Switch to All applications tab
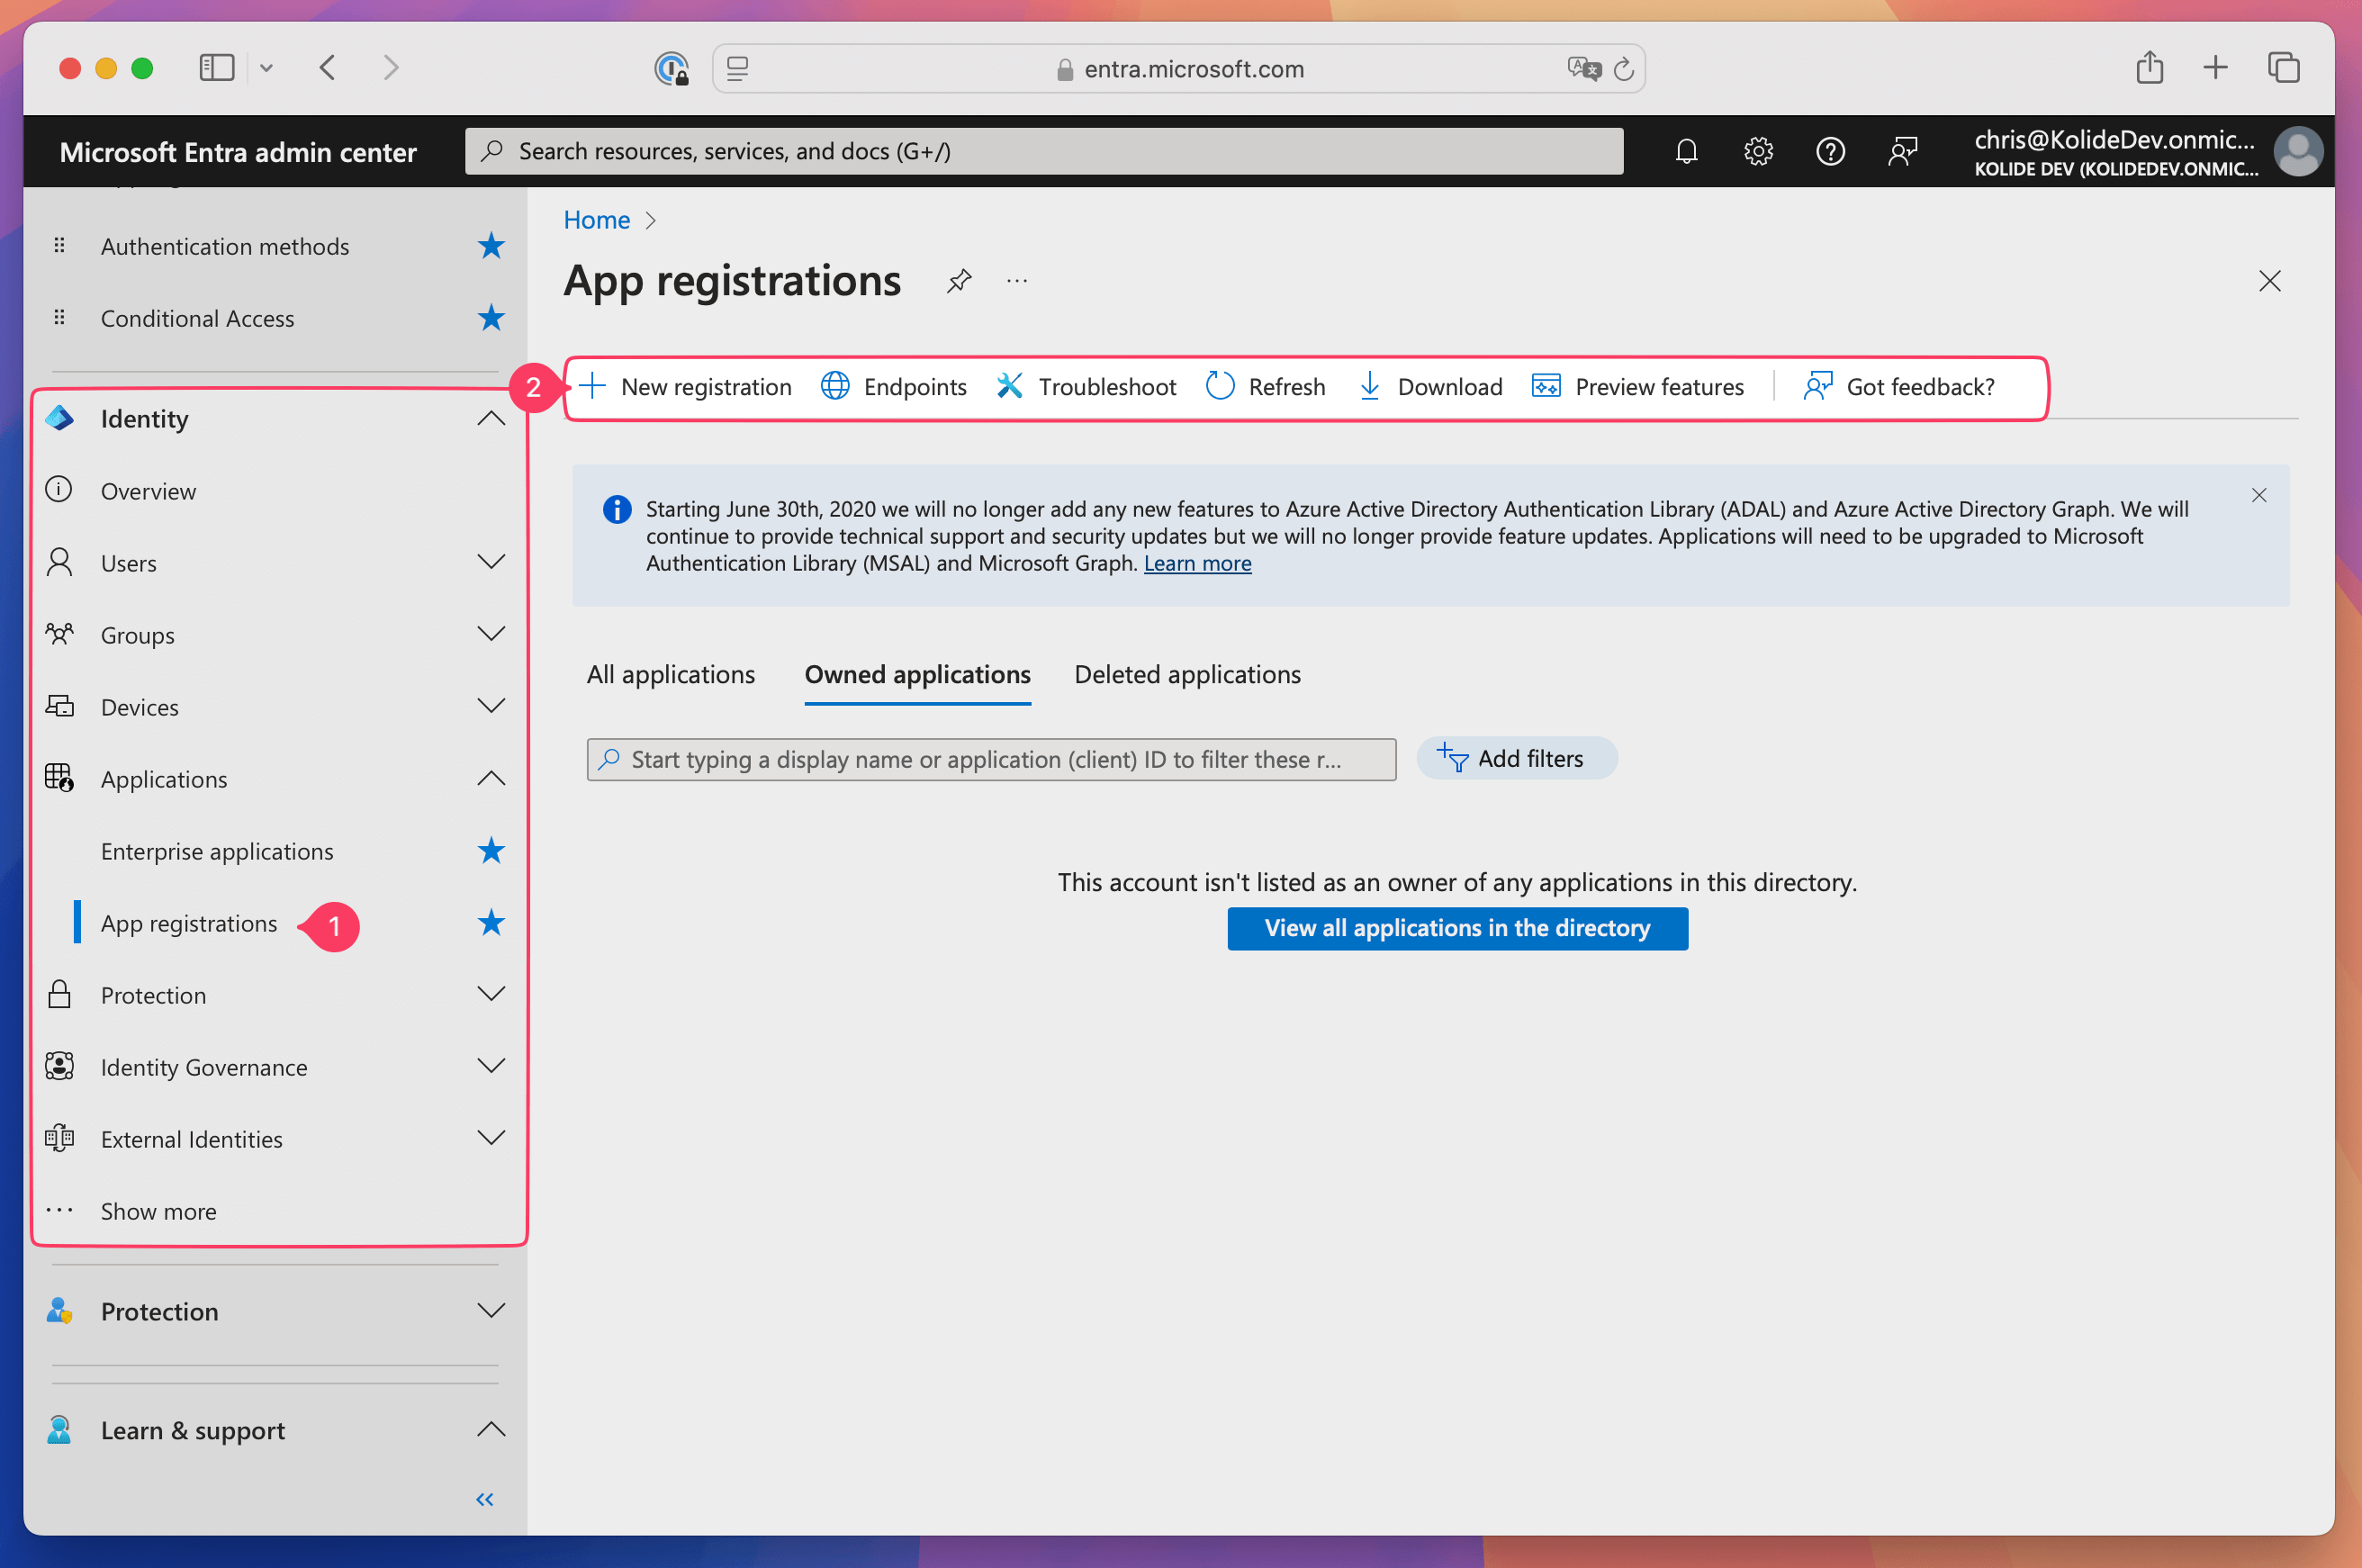This screenshot has height=1568, width=2362. point(671,675)
